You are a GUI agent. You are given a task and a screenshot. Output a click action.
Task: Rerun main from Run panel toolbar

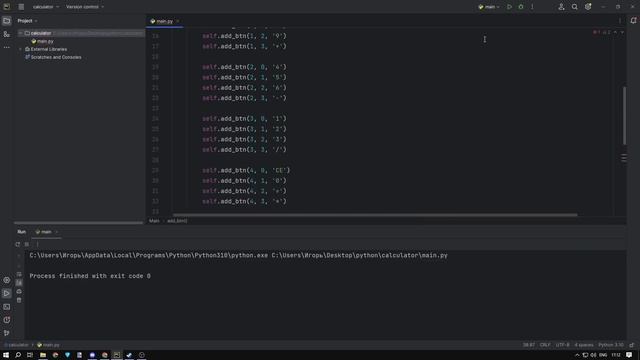[18, 244]
